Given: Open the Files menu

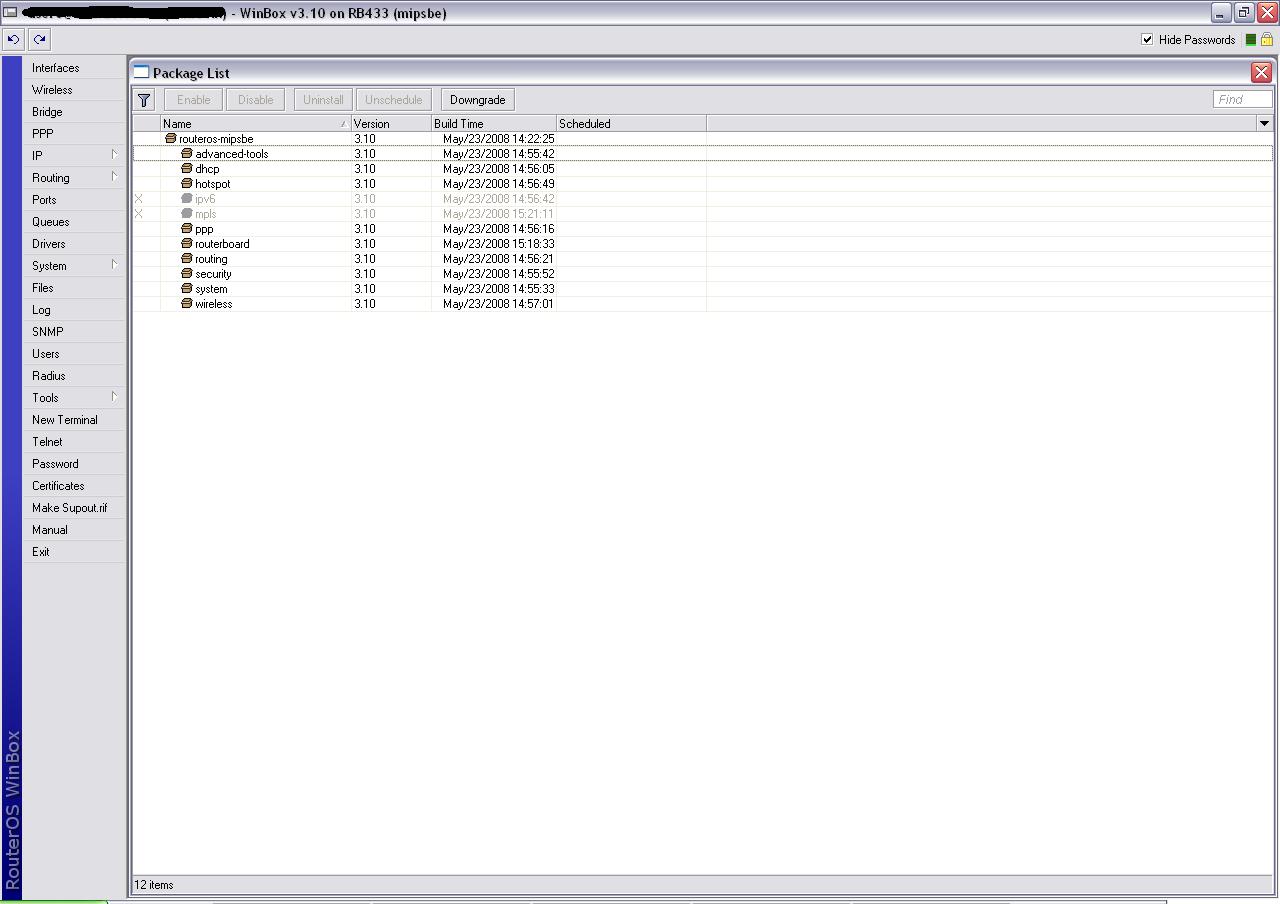Looking at the screenshot, I should click(x=74, y=288).
